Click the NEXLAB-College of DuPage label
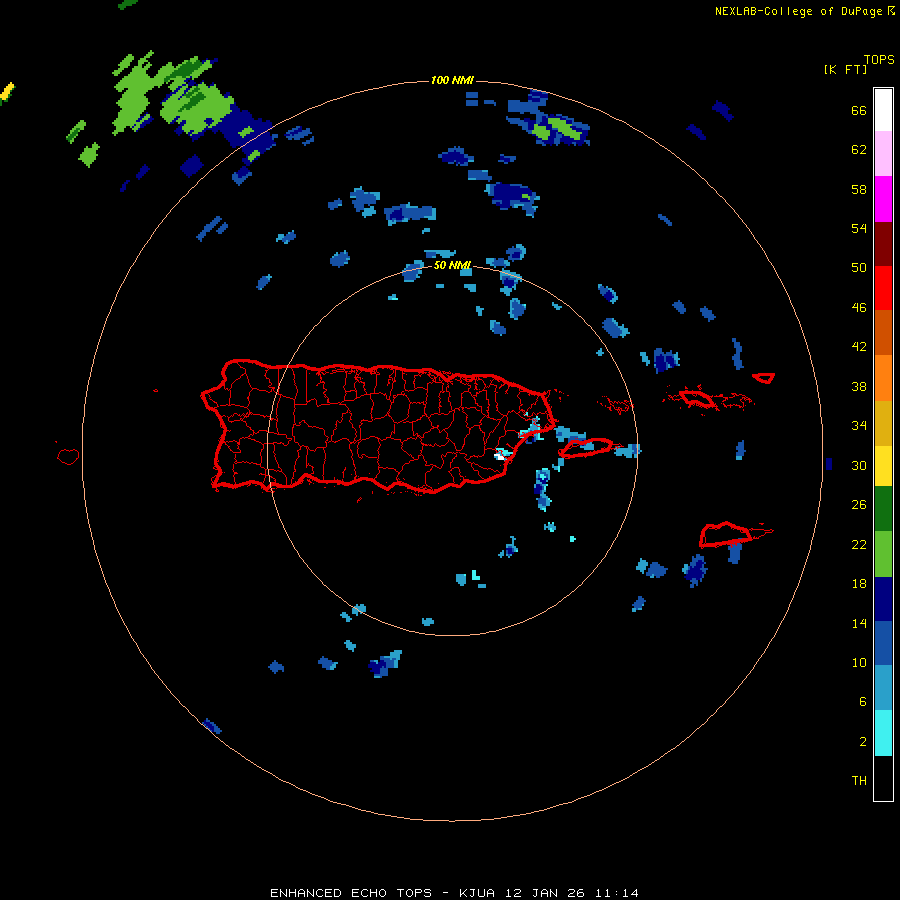 (798, 11)
